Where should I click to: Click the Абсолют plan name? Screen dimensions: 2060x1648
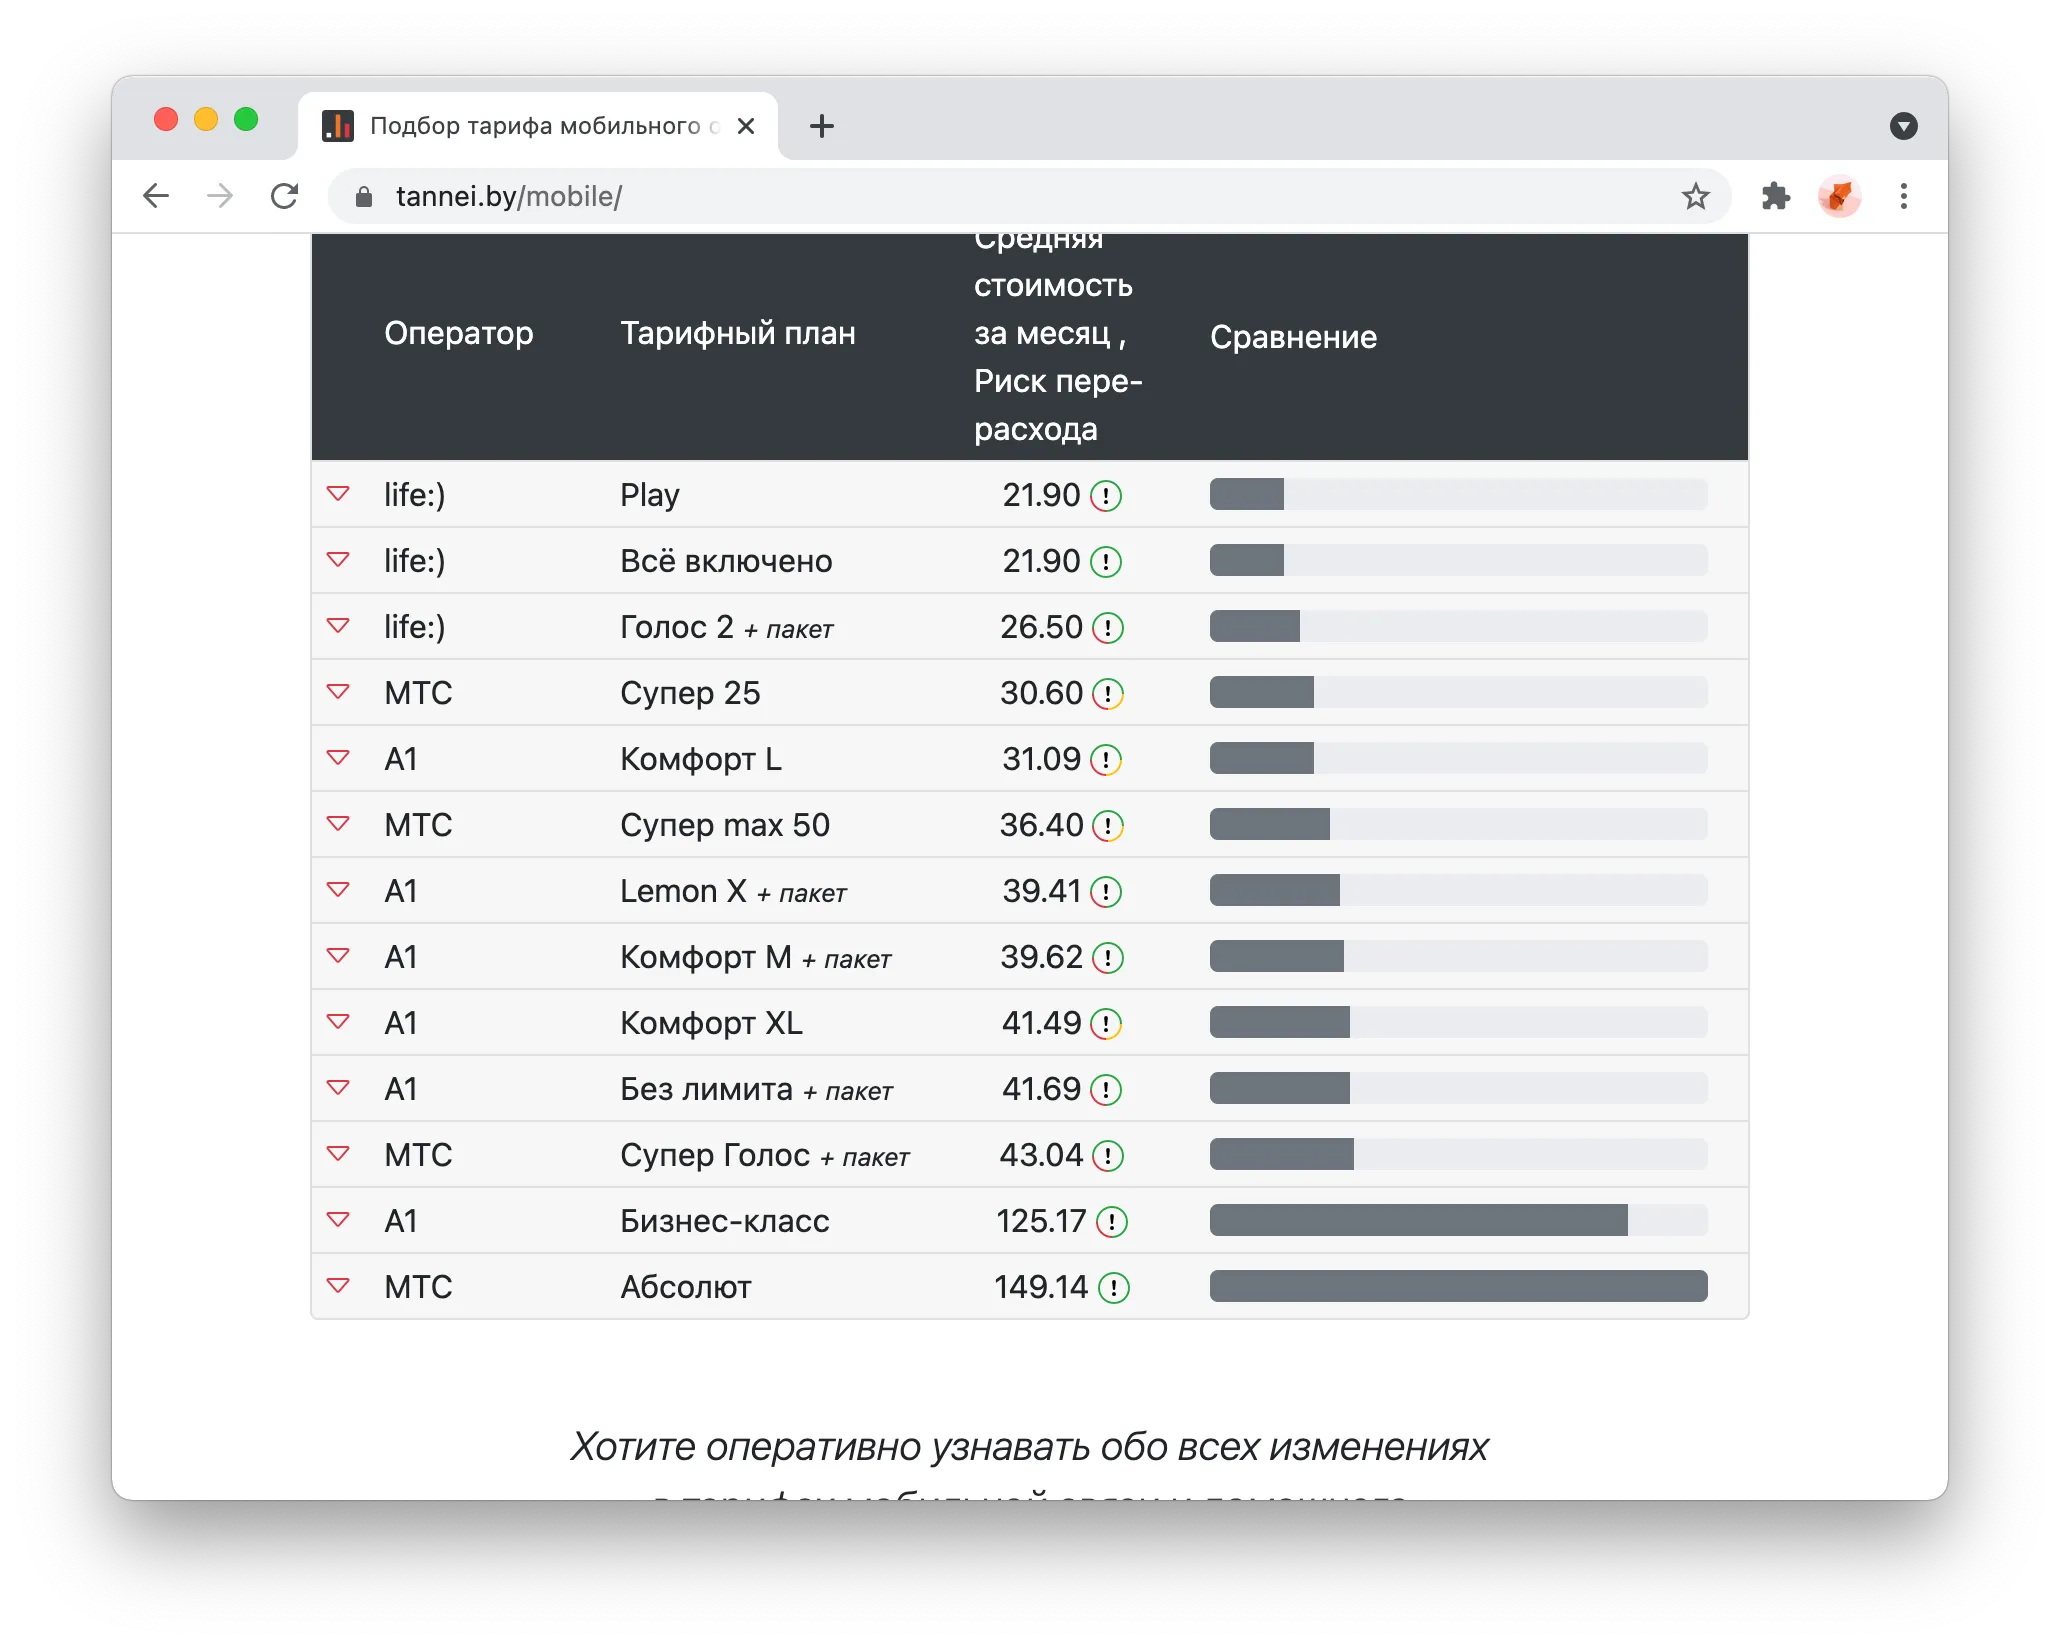click(686, 1287)
